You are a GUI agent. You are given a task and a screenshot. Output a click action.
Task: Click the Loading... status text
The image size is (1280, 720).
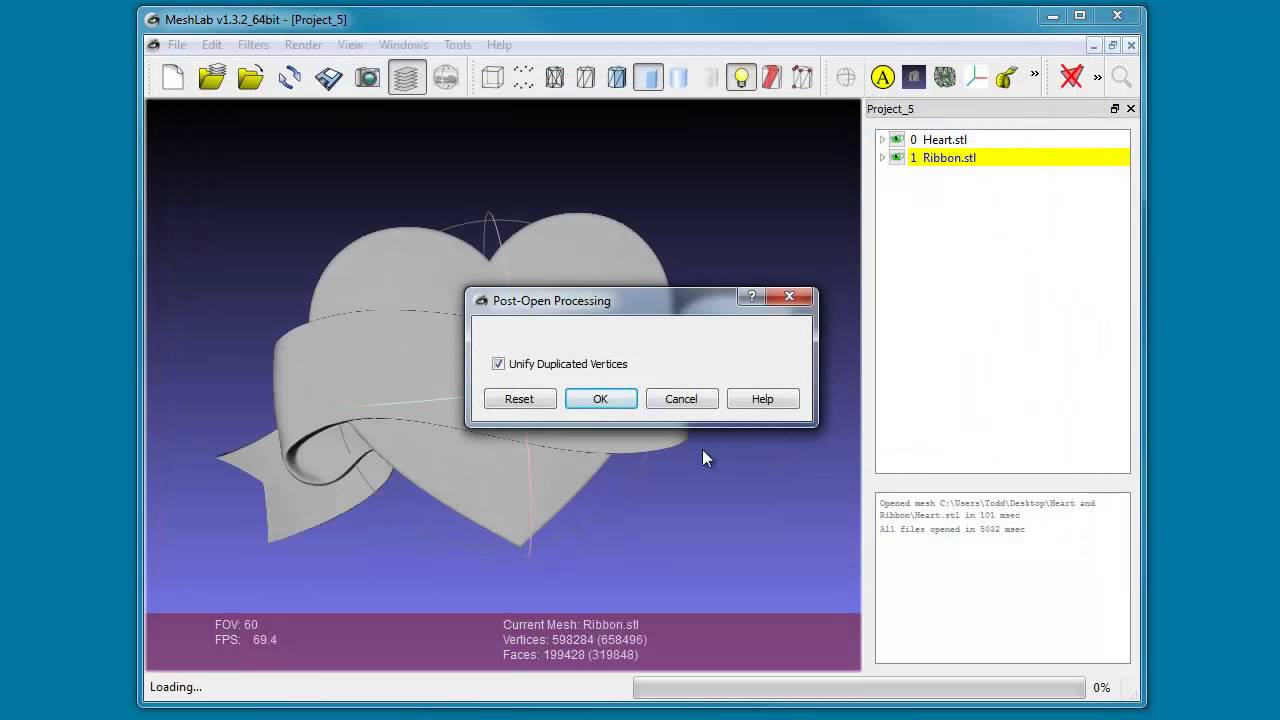pos(176,687)
